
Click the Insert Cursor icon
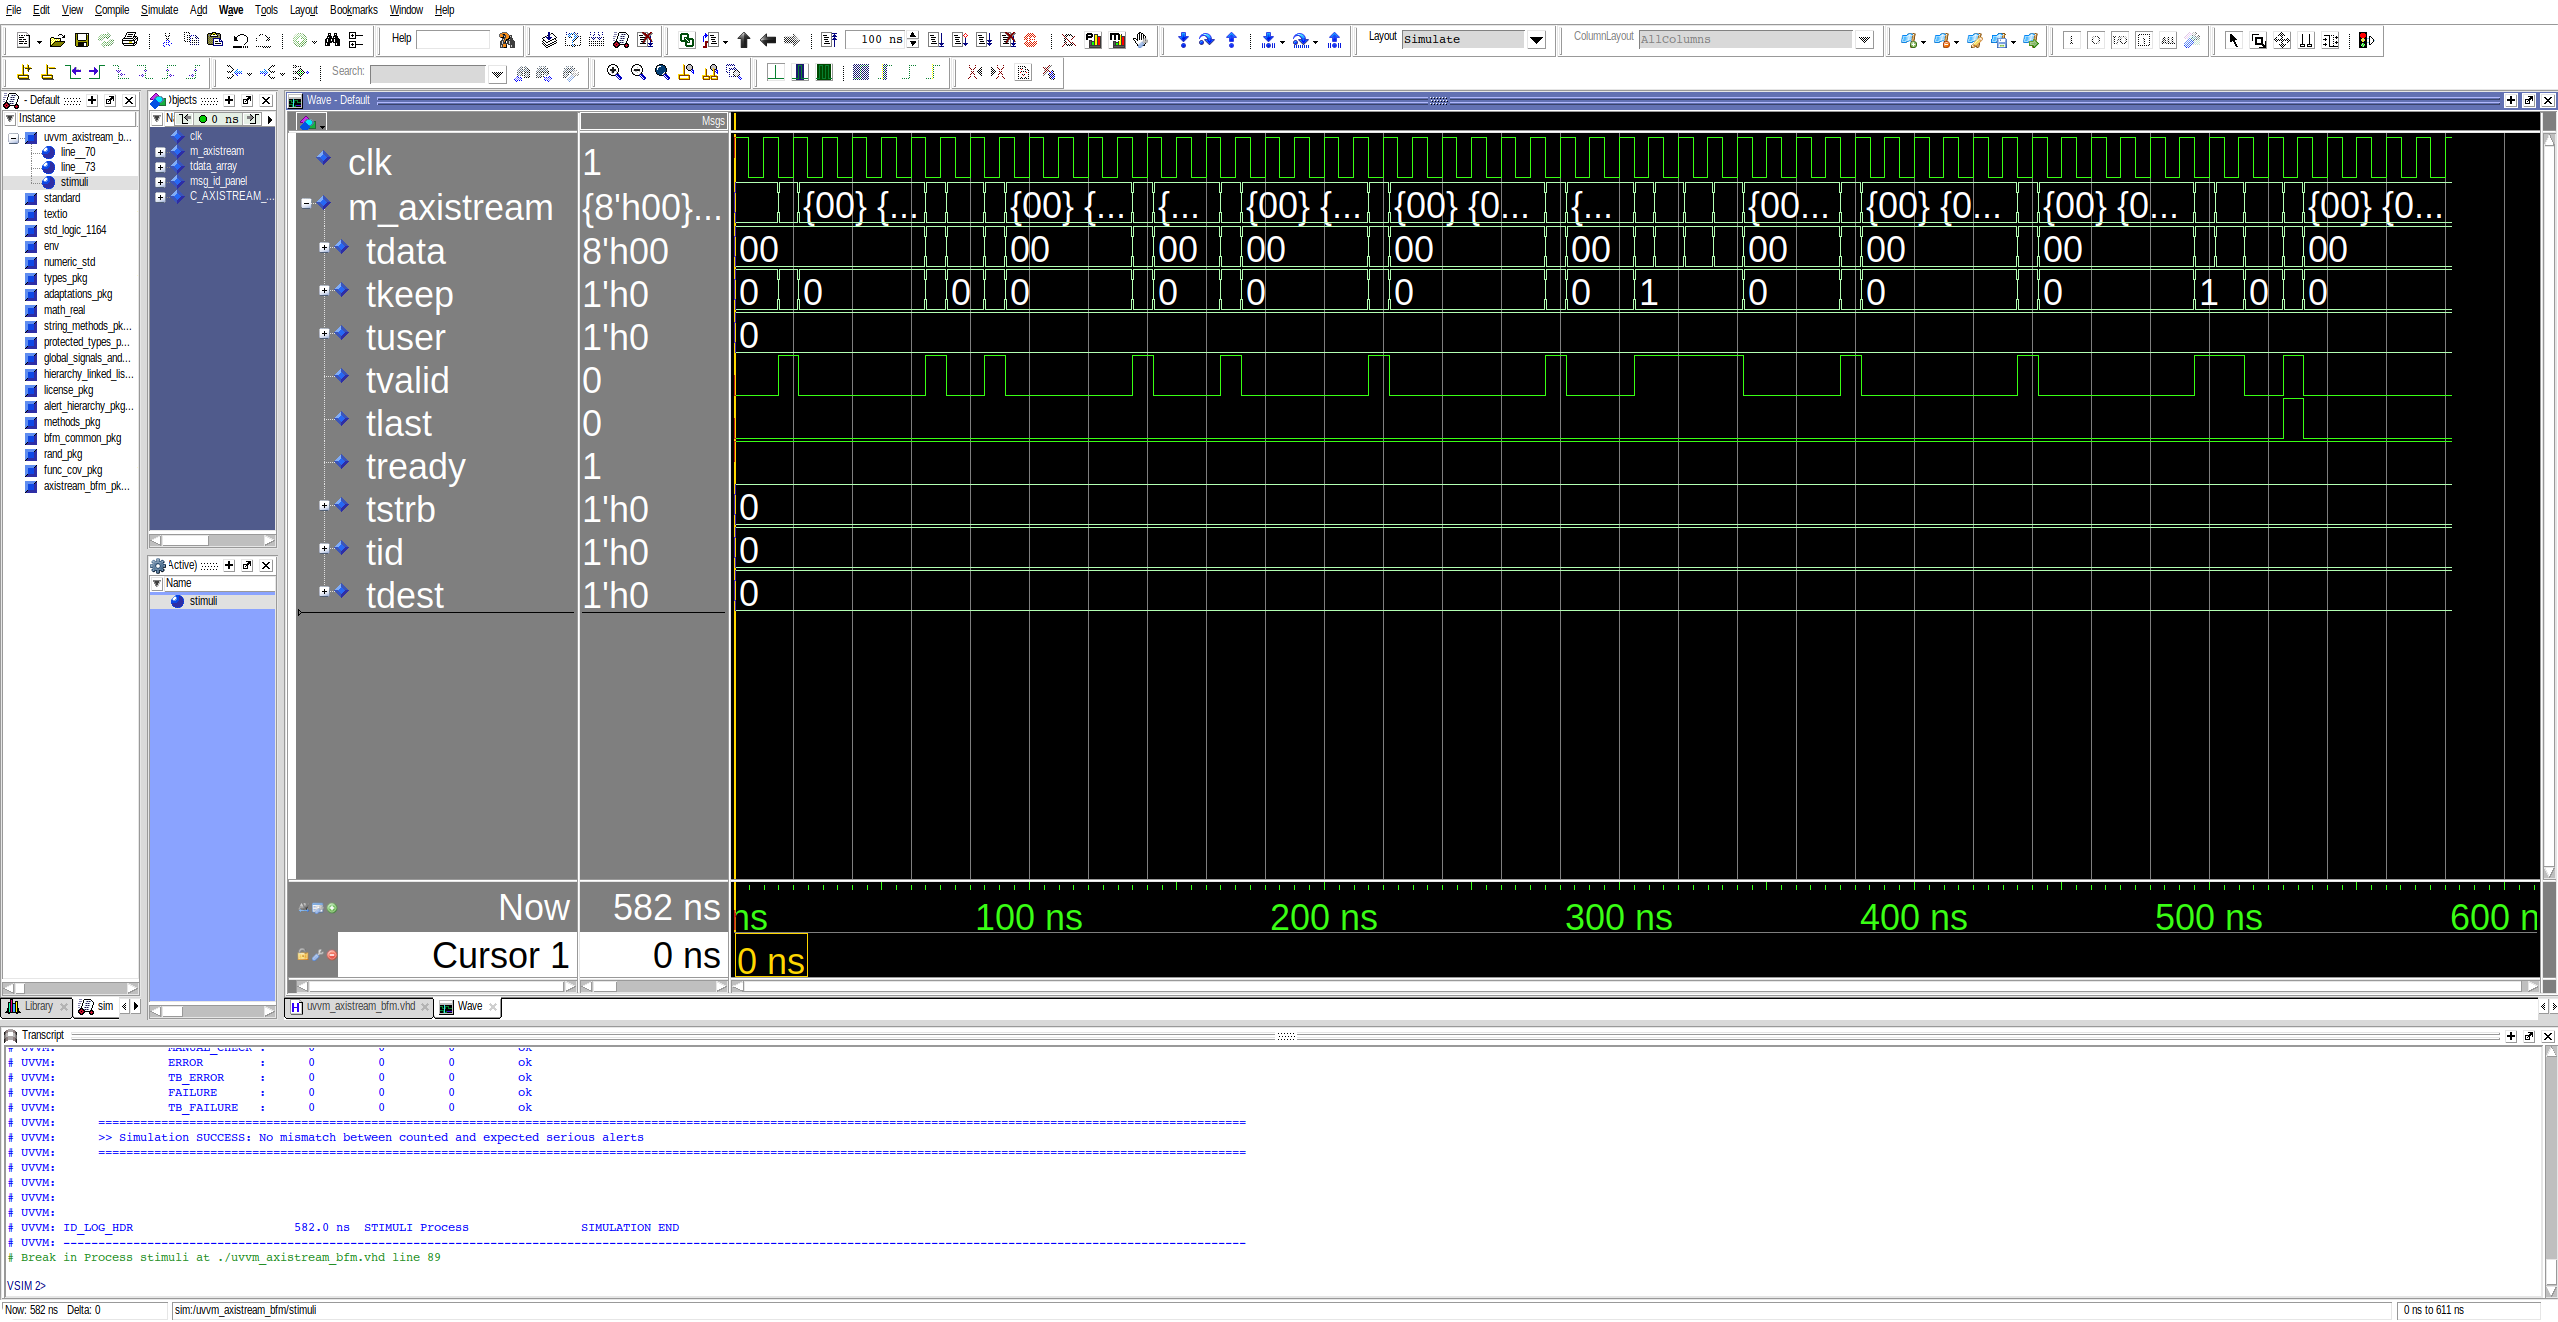pyautogui.click(x=24, y=72)
